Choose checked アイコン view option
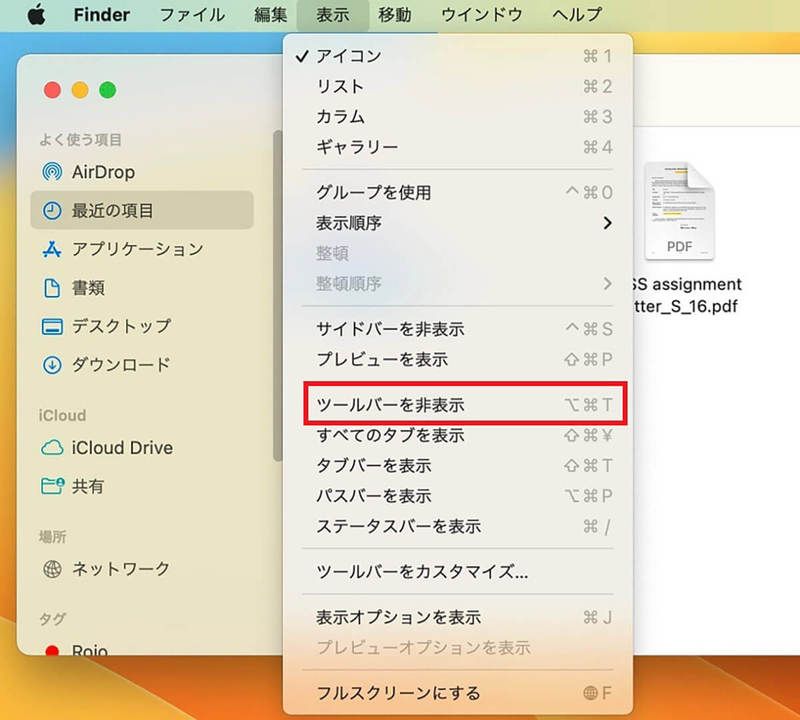The height and width of the screenshot is (720, 800). tap(458, 56)
